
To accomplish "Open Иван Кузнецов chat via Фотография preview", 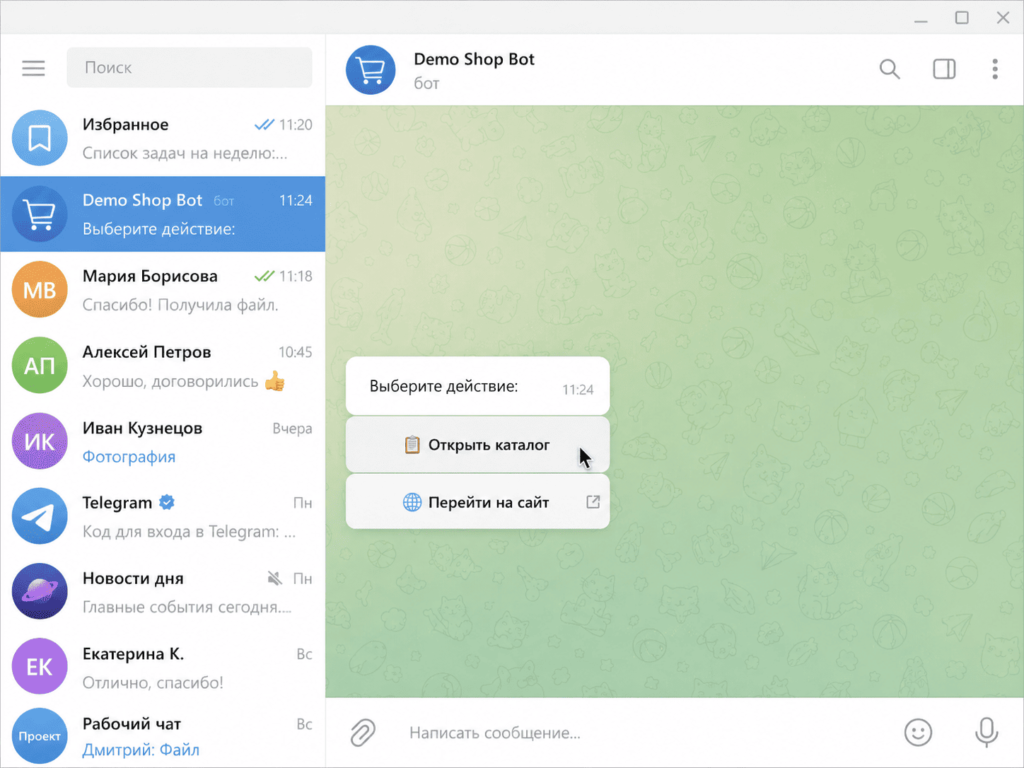I will 129,456.
